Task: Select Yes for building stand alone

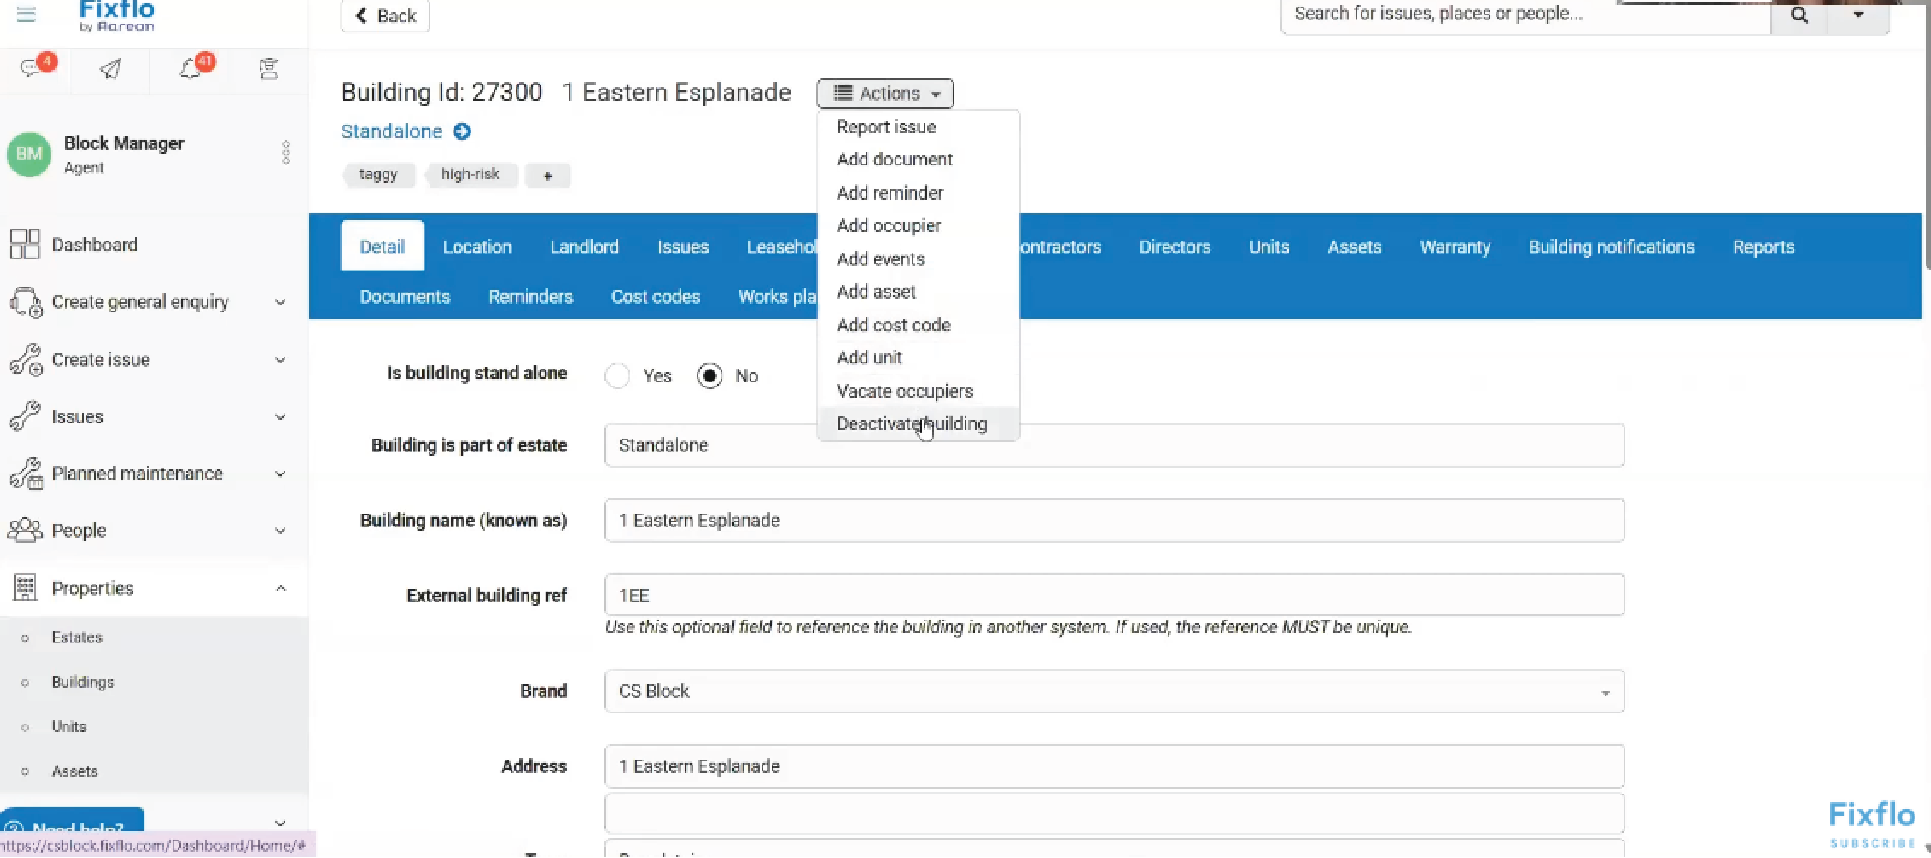Action: point(618,376)
